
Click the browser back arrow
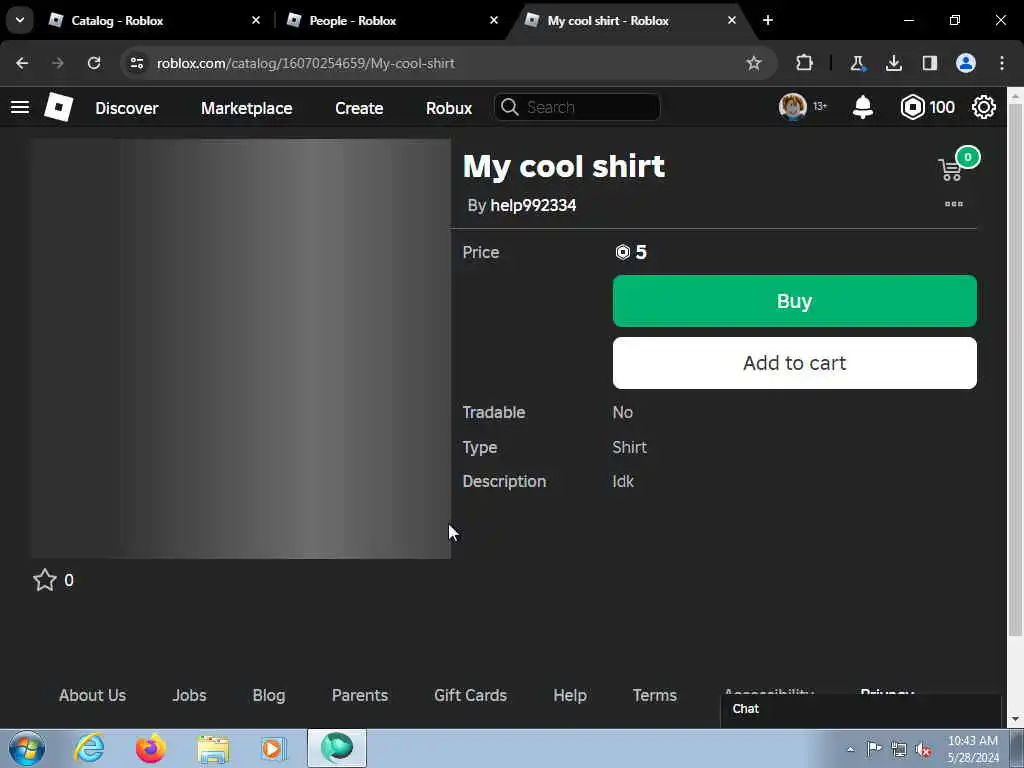point(22,63)
